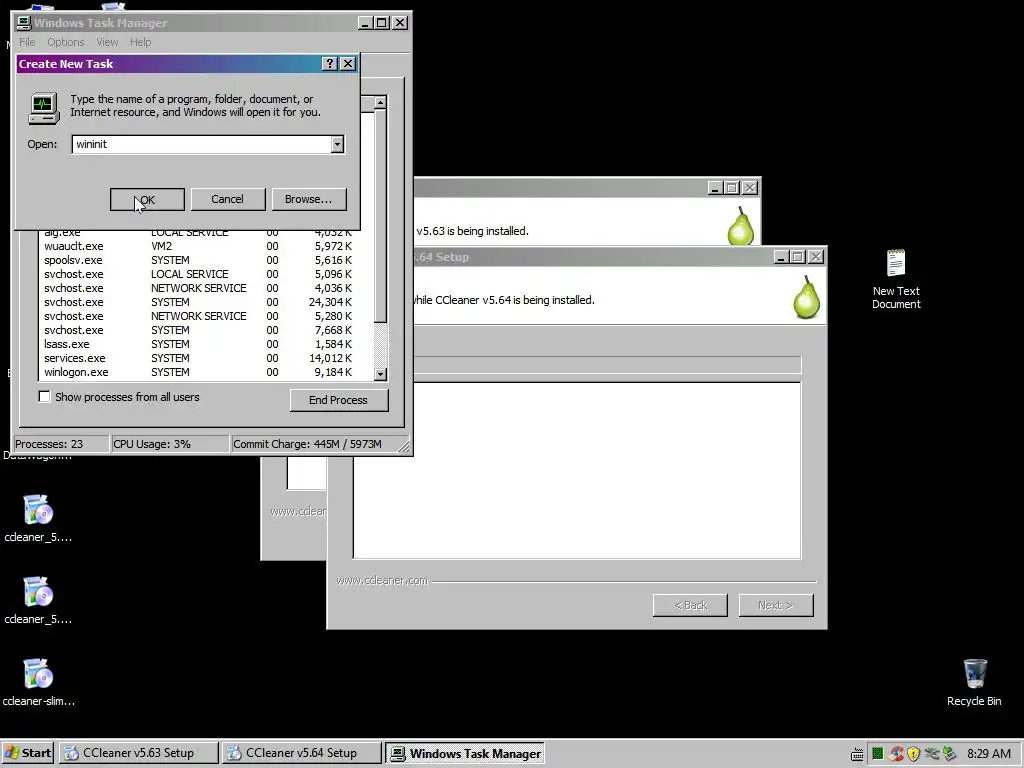Open the ccleaner-slim desktop installer icon
This screenshot has width=1024, height=768.
(38, 682)
